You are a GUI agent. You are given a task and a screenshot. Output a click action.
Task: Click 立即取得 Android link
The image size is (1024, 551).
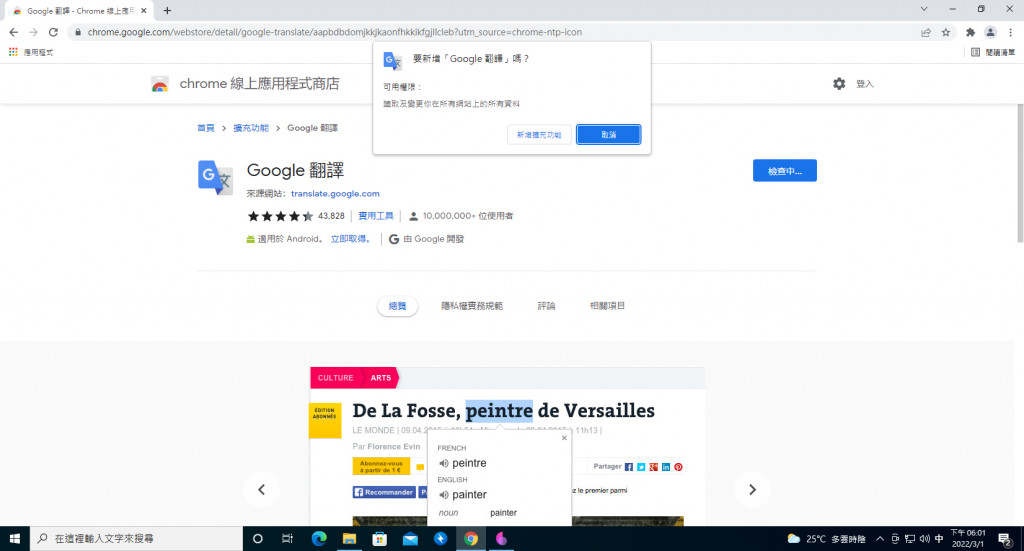[350, 239]
